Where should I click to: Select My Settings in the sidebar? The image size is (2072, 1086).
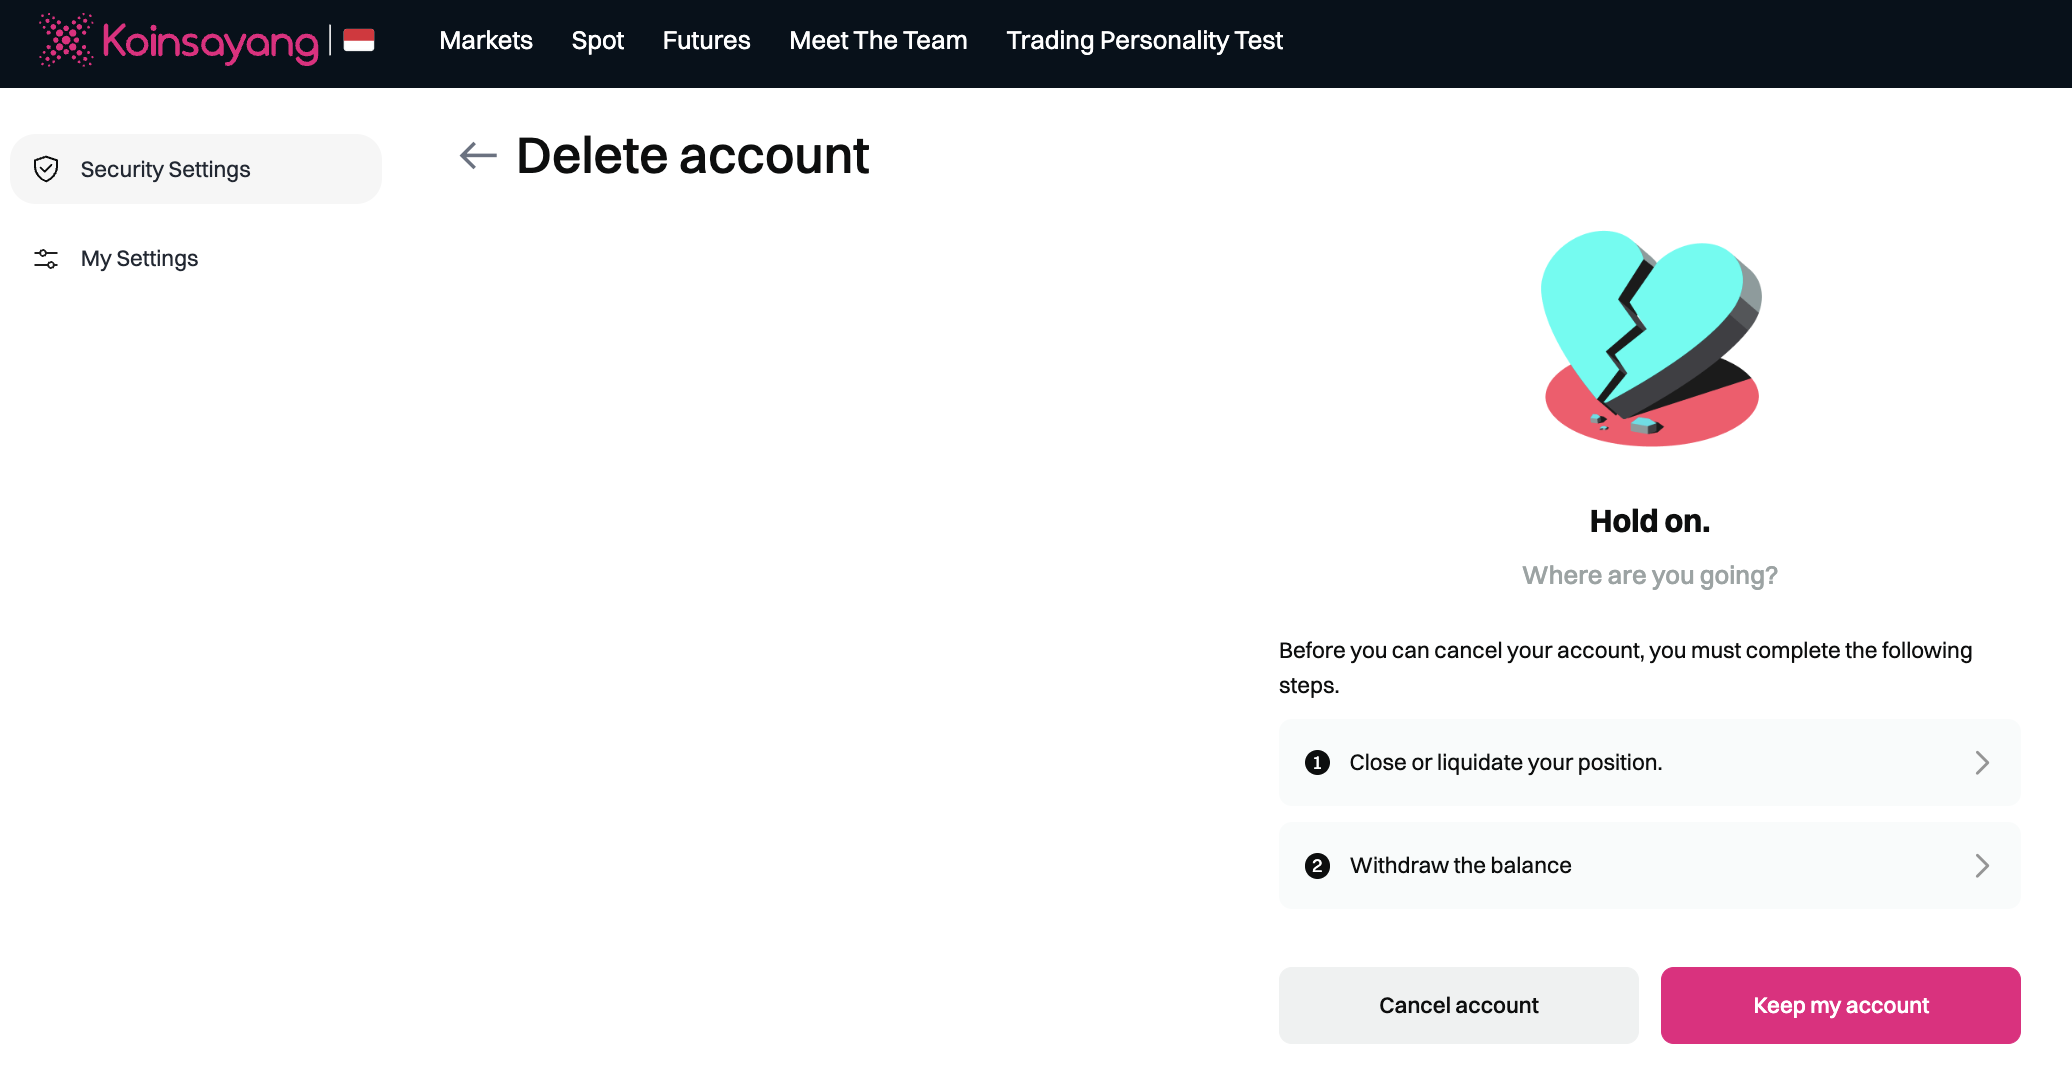139,259
